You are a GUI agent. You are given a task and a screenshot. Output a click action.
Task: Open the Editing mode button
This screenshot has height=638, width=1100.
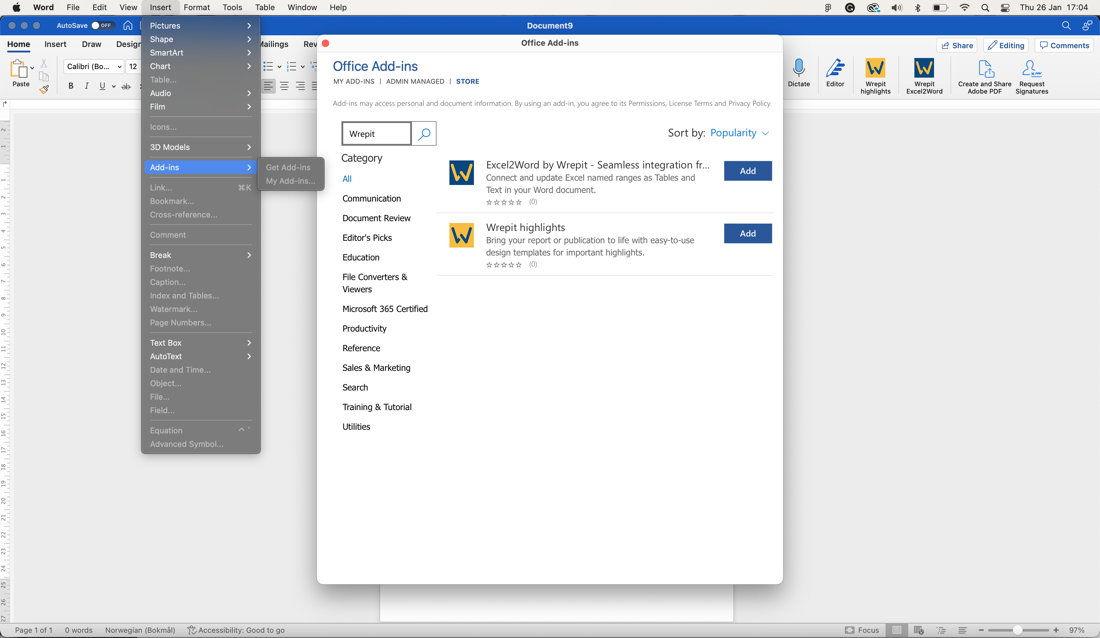1006,45
